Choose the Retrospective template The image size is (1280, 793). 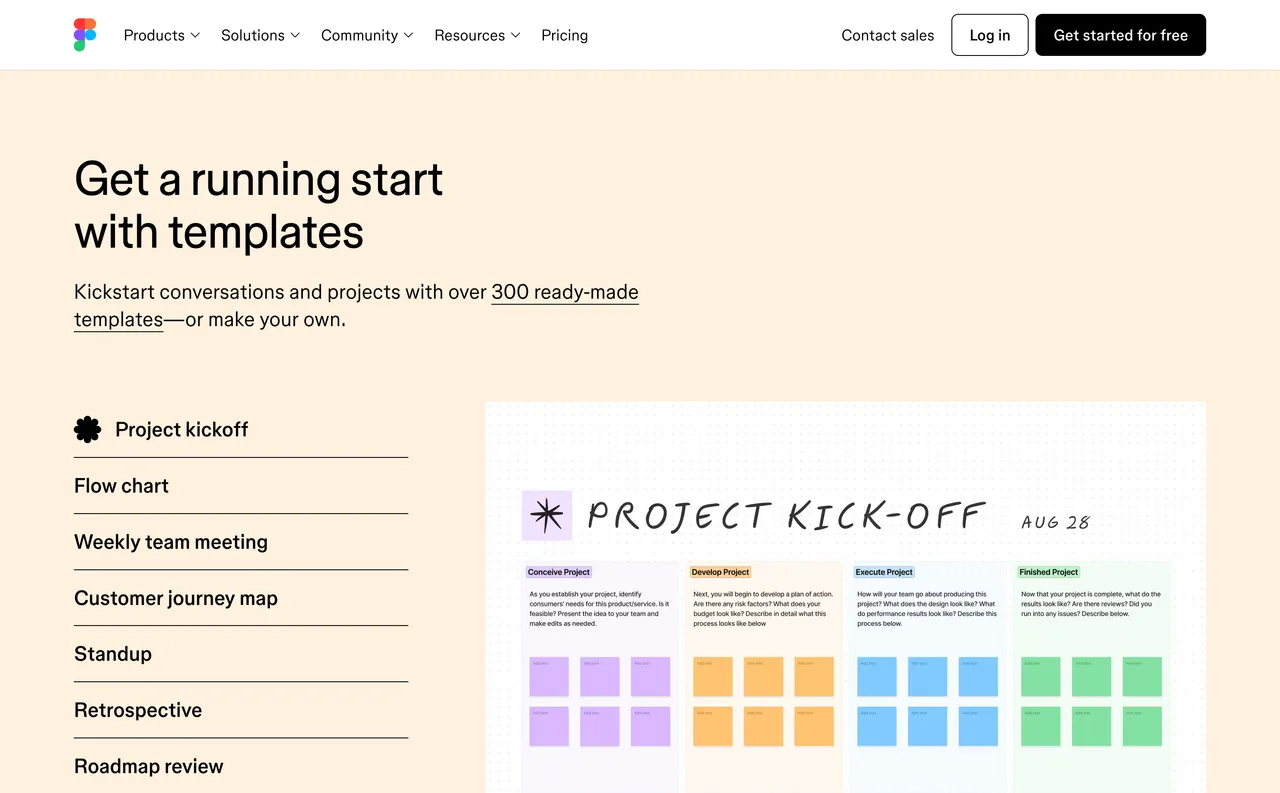pyautogui.click(x=138, y=710)
